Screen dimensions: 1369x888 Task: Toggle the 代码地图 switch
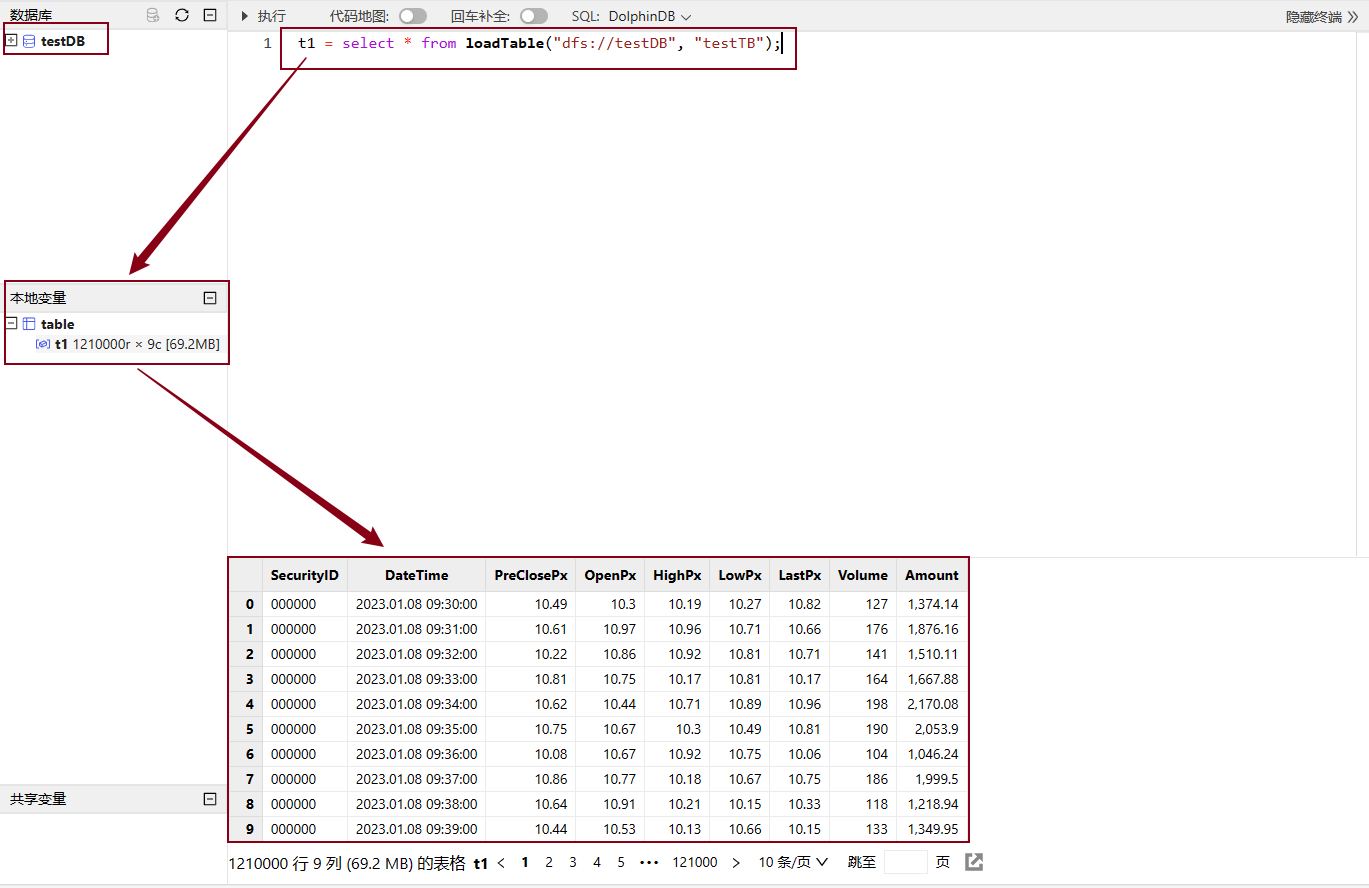coord(412,16)
